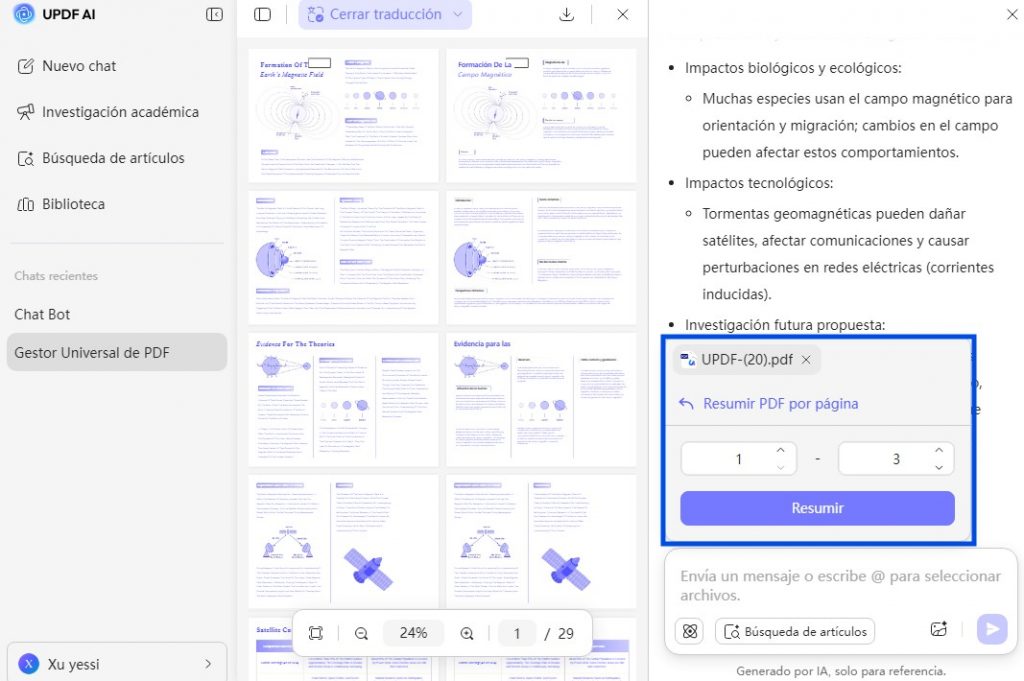Expand the Cerrar traducción dropdown
The image size is (1024, 681).
click(x=458, y=14)
